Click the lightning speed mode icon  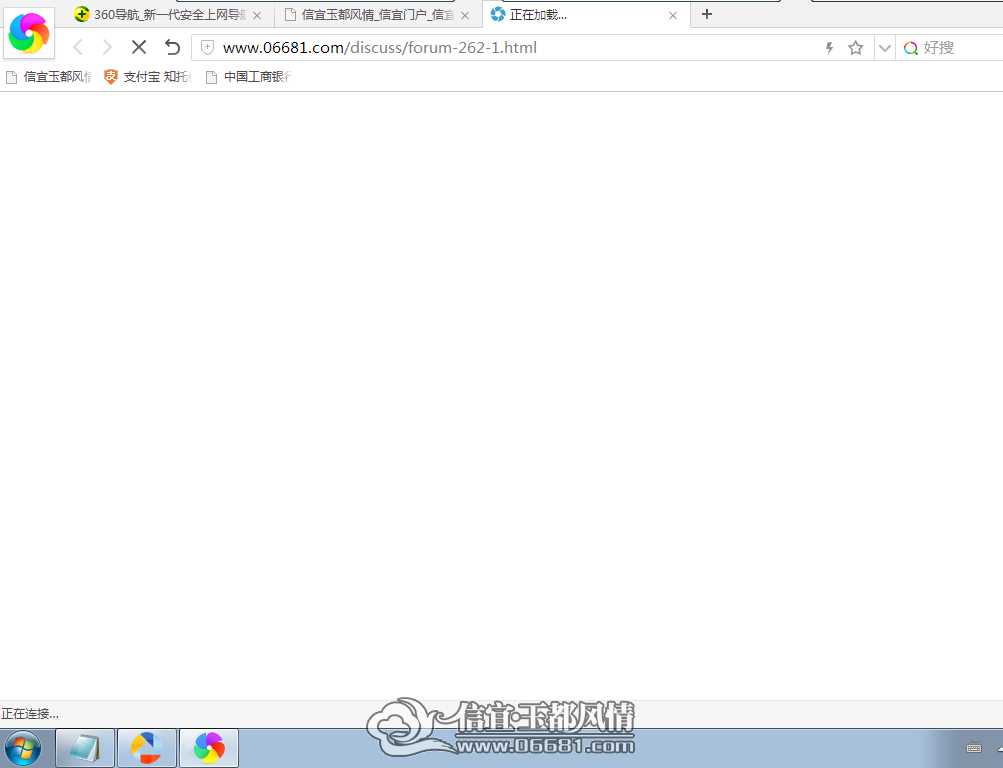tap(829, 47)
